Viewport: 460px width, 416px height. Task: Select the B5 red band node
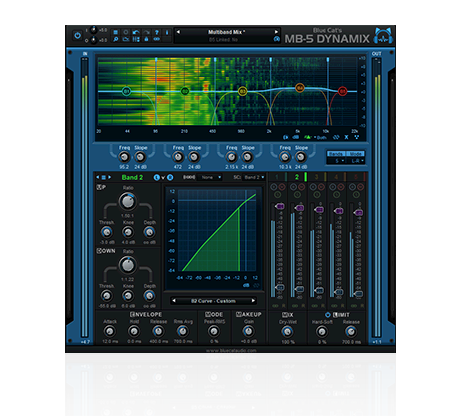tap(342, 91)
